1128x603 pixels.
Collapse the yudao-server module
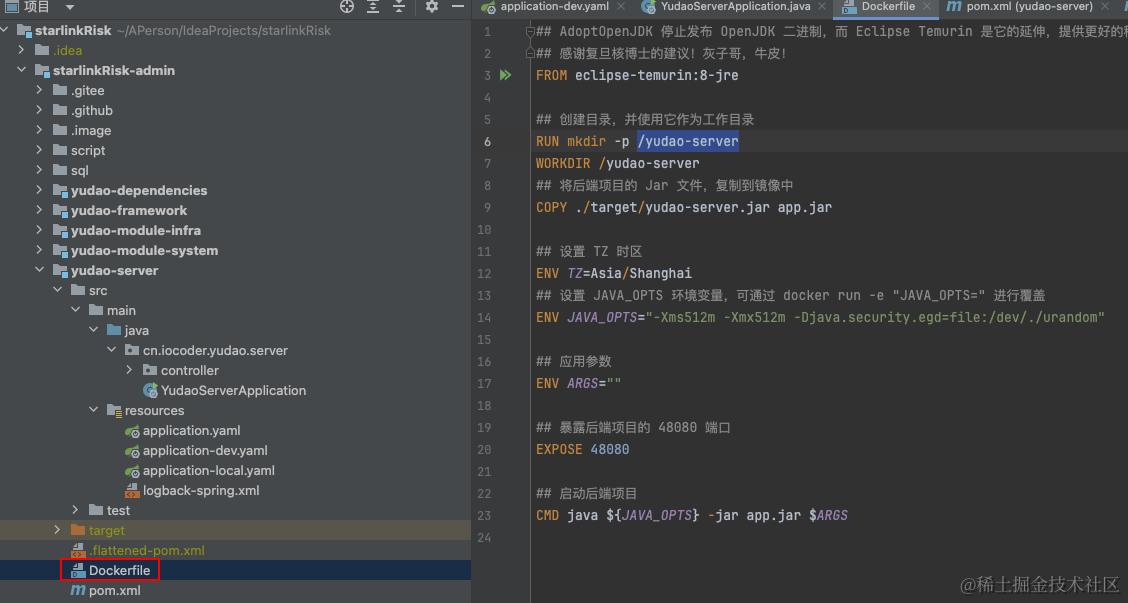point(40,271)
